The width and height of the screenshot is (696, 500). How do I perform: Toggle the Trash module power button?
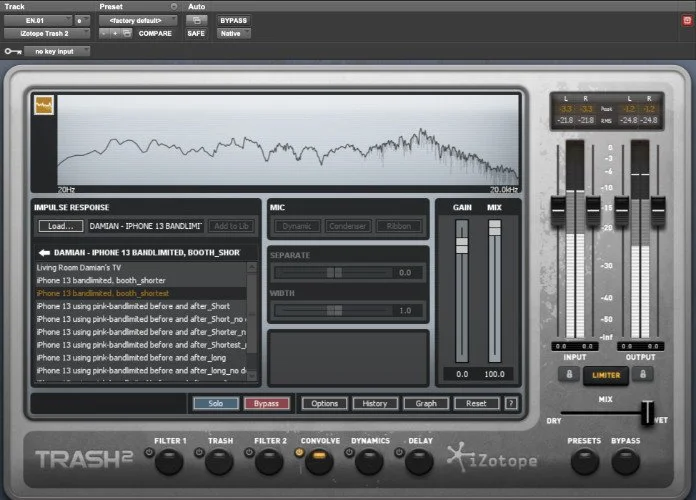199,453
